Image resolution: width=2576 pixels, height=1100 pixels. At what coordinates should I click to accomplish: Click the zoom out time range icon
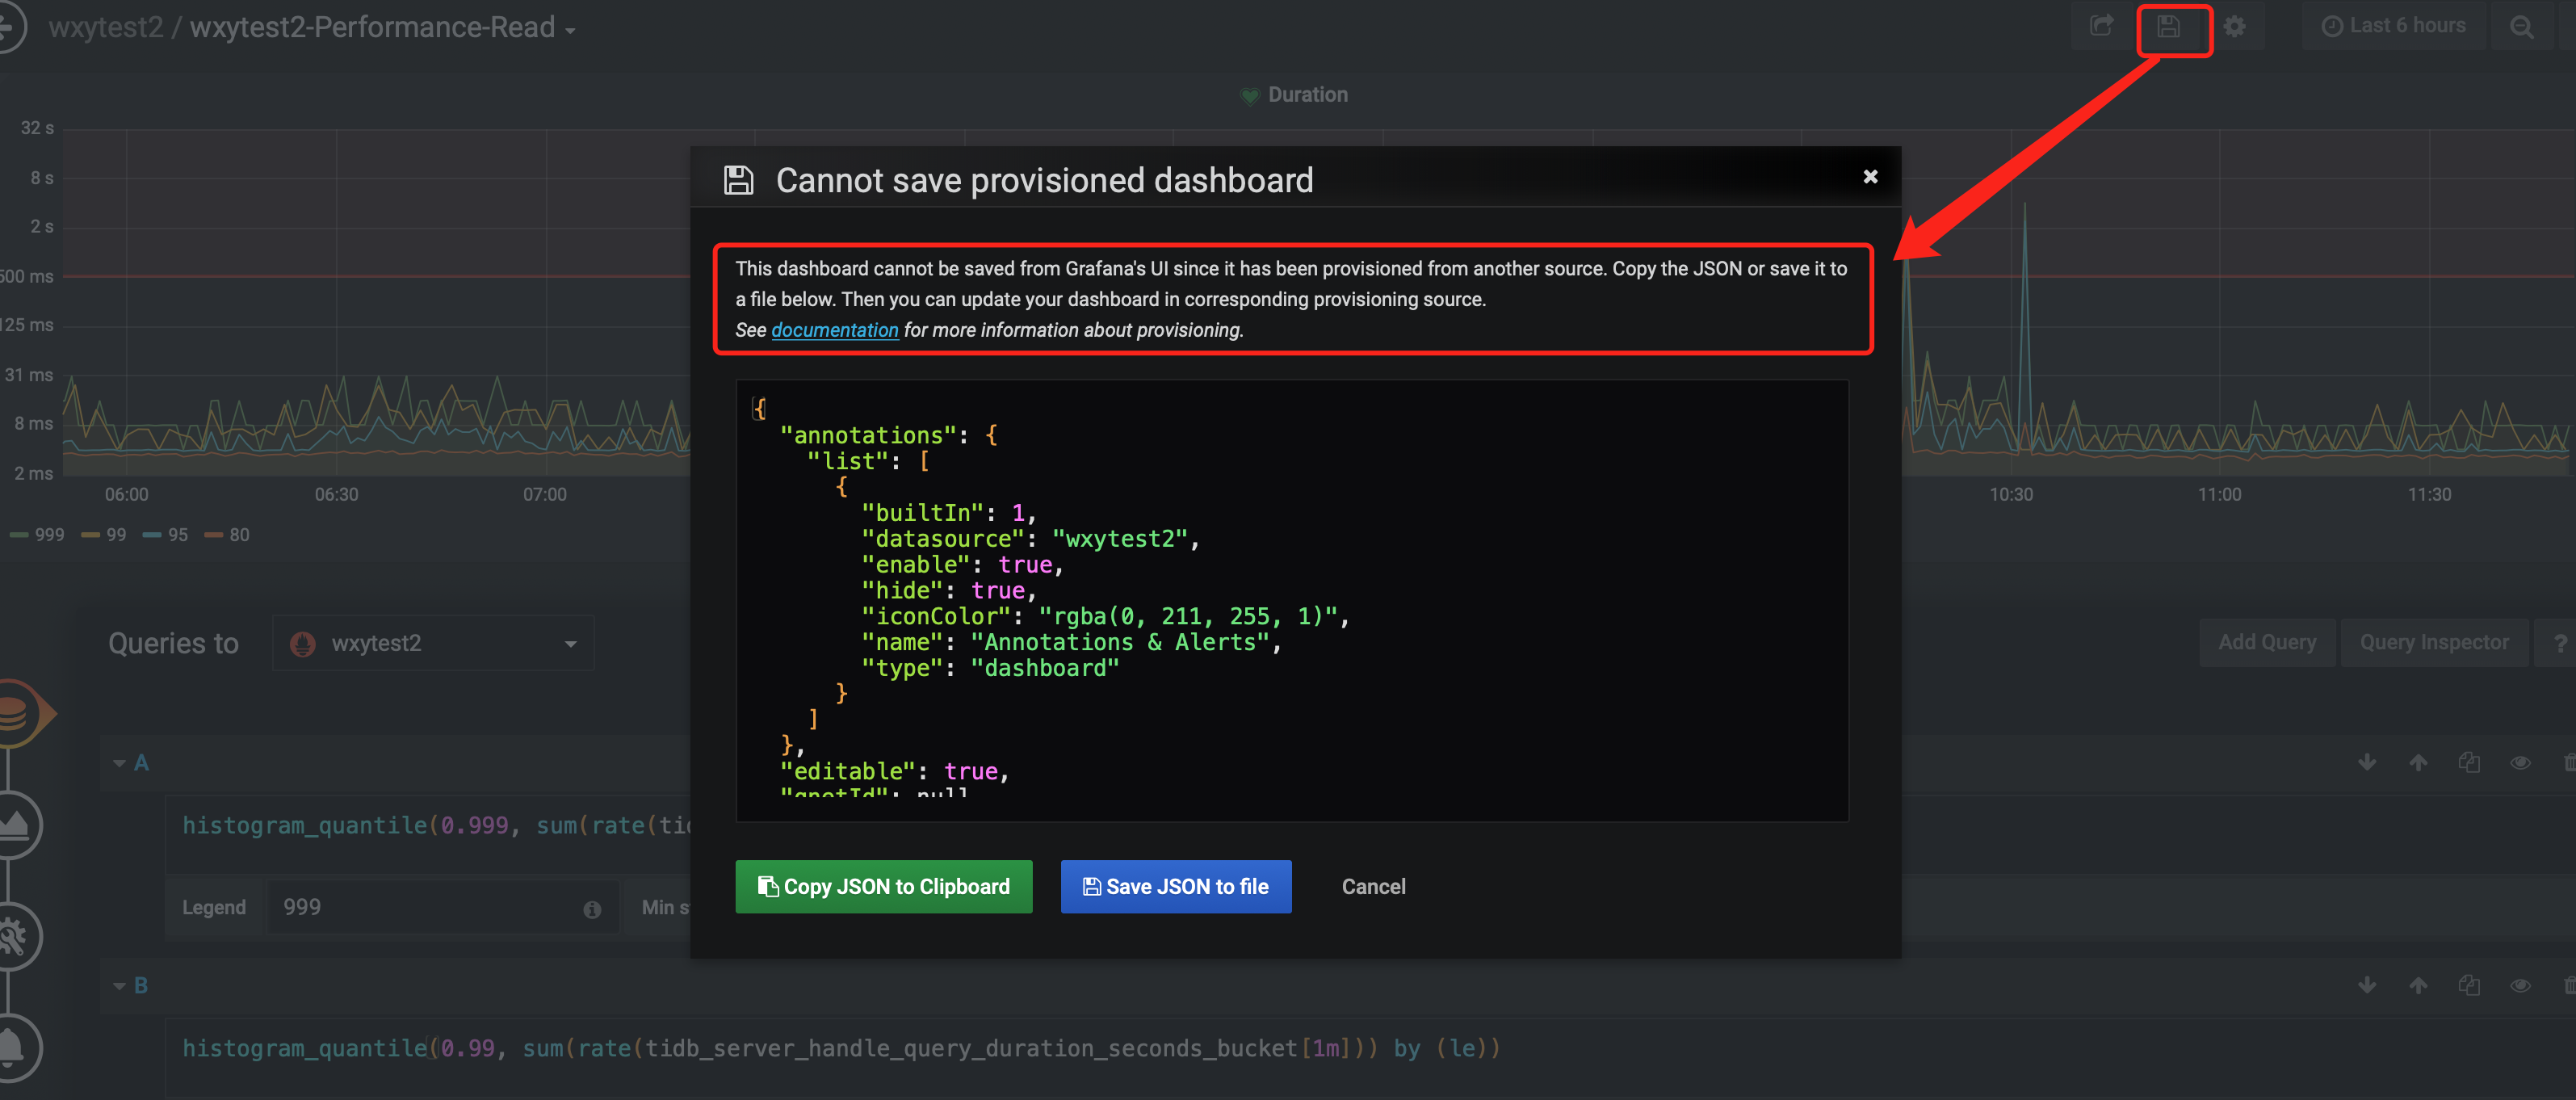(x=2522, y=27)
